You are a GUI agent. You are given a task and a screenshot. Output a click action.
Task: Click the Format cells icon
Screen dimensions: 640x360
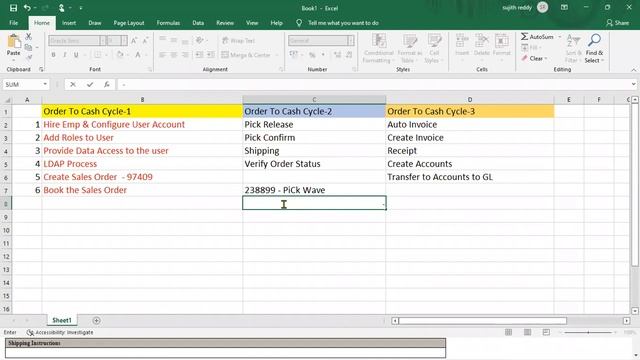pyautogui.click(x=502, y=41)
